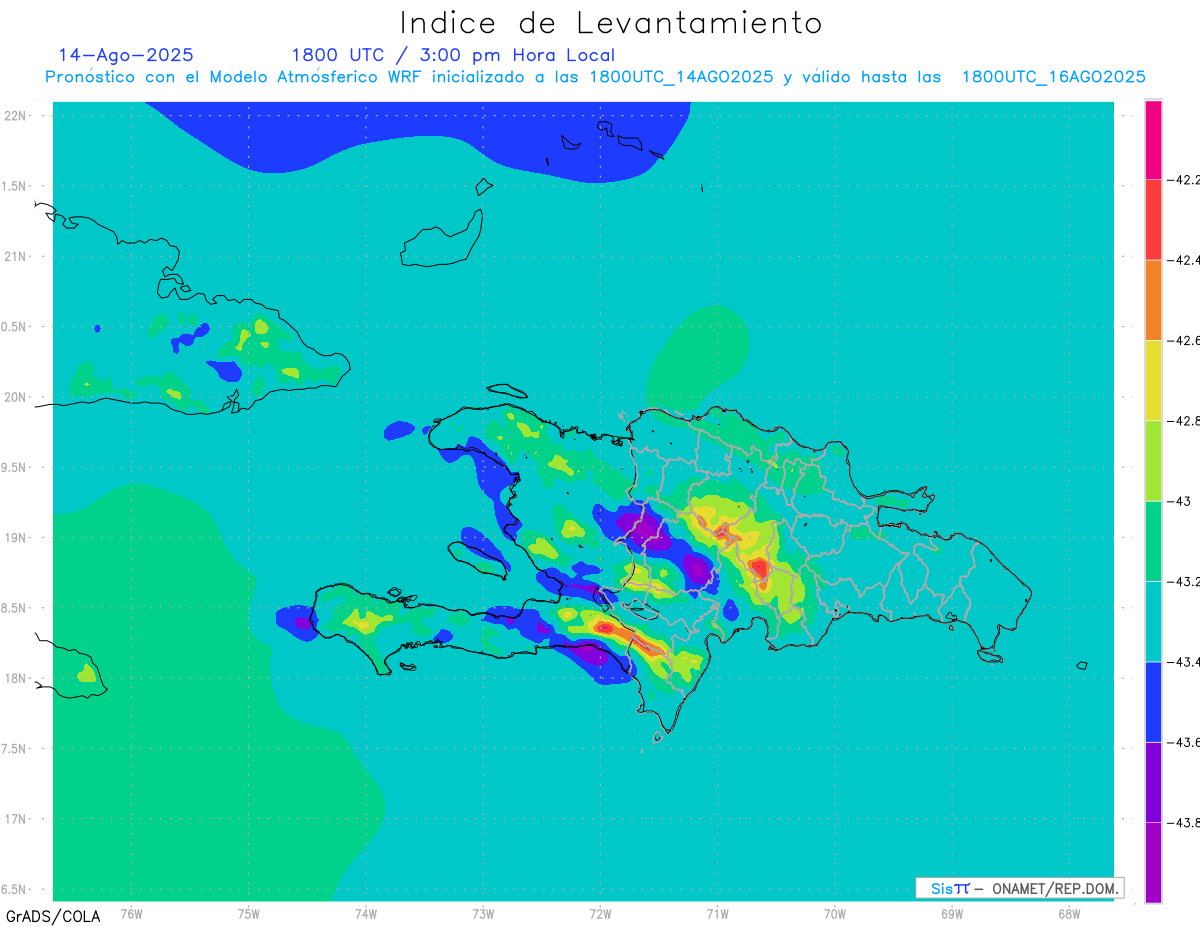Image resolution: width=1200 pixels, height=927 pixels.
Task: Click the '74W' longitude label
Action: (366, 913)
